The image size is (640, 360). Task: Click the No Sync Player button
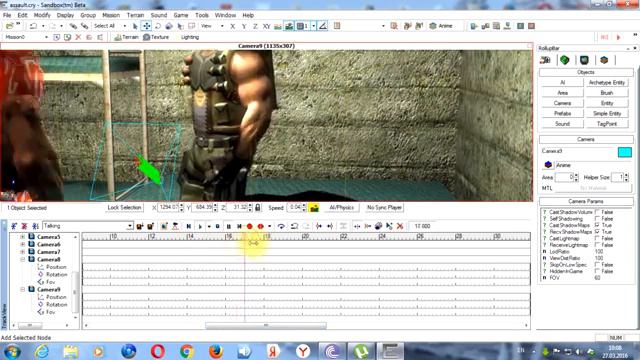tap(384, 208)
